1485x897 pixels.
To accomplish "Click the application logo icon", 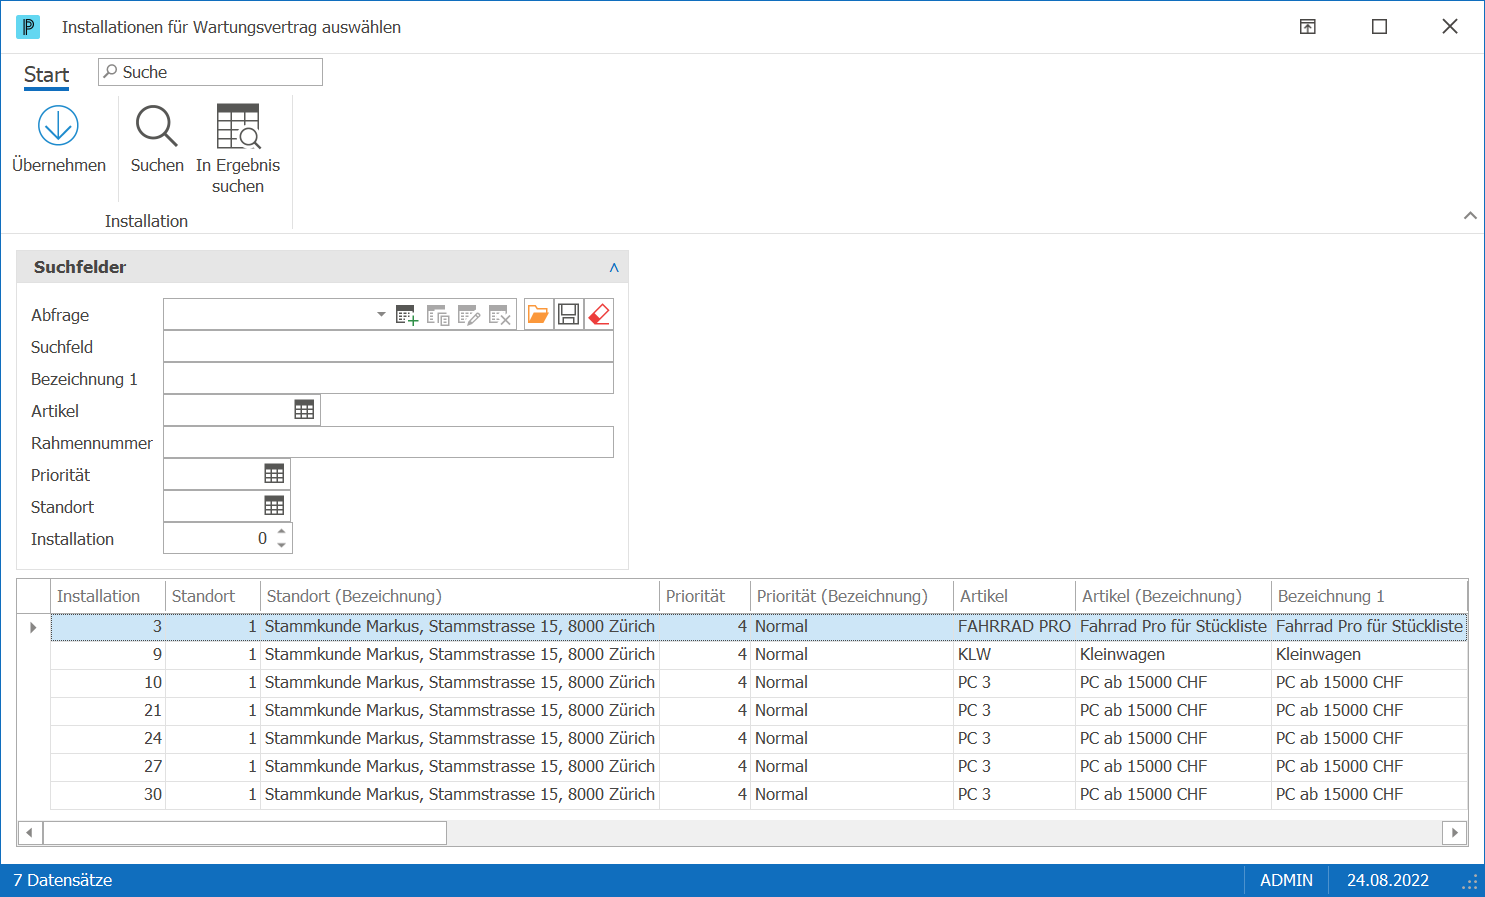I will click(28, 27).
